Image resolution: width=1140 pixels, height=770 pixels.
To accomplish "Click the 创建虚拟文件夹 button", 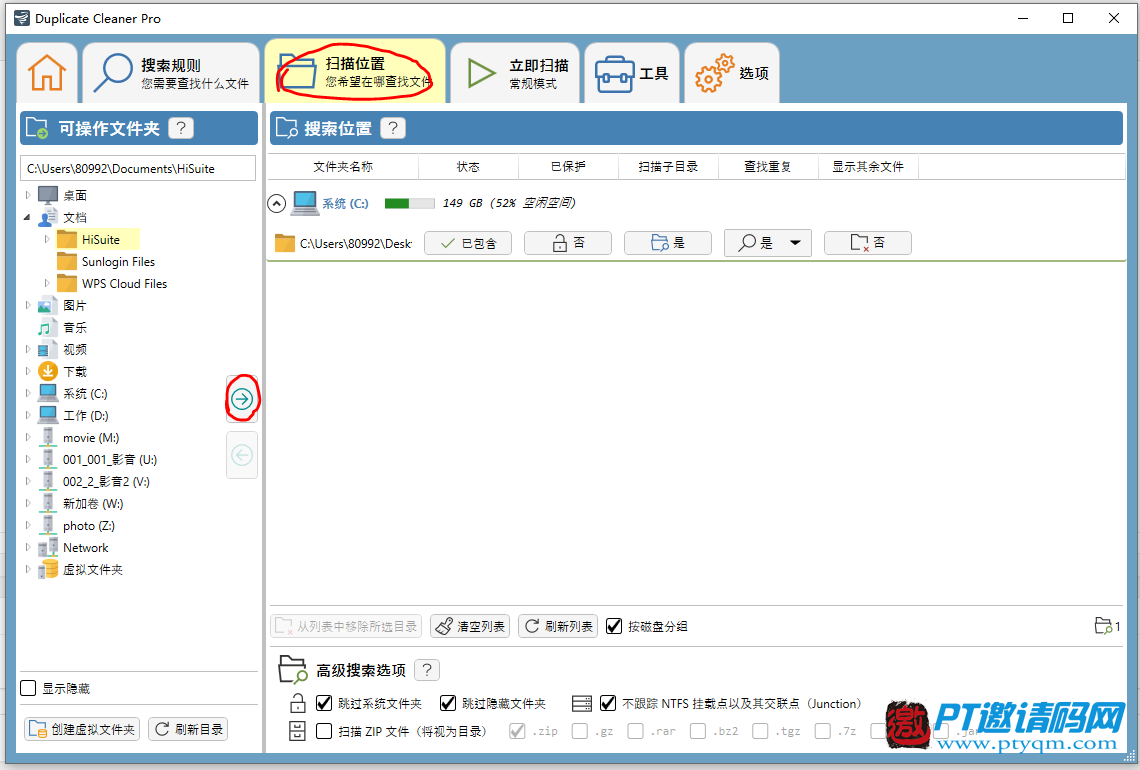I will (82, 729).
